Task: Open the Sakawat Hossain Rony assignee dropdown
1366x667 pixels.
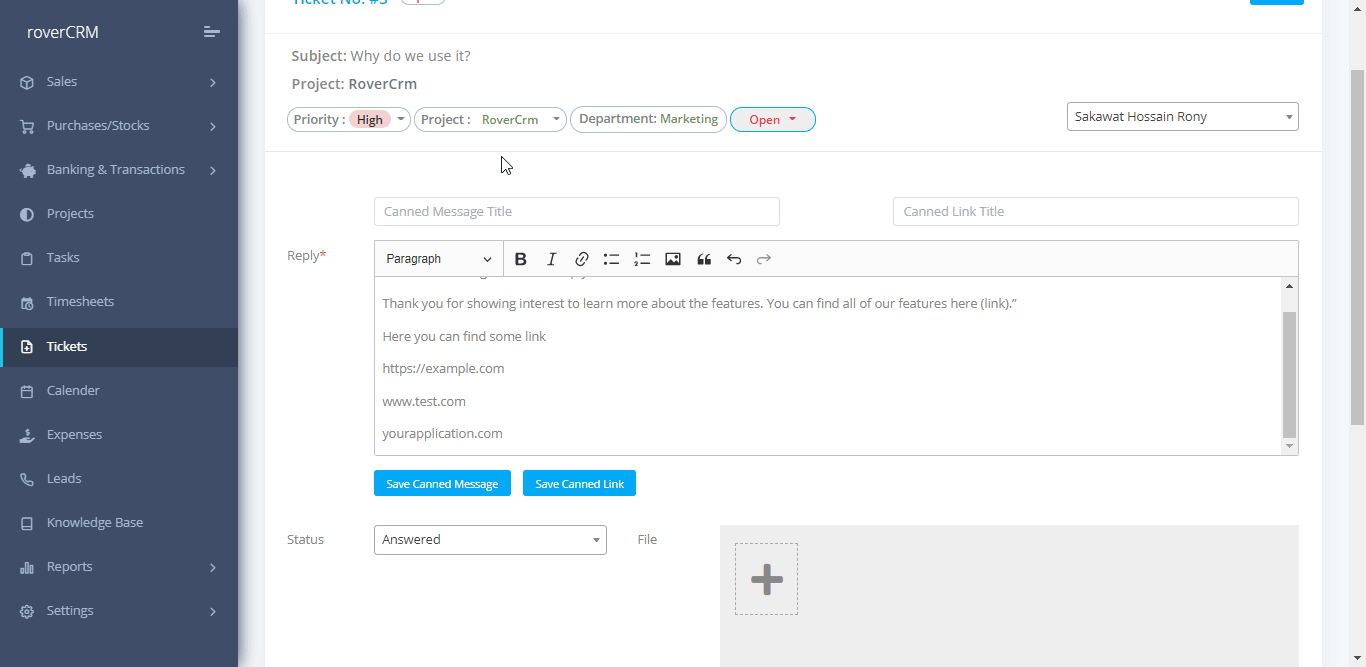Action: coord(1182,117)
